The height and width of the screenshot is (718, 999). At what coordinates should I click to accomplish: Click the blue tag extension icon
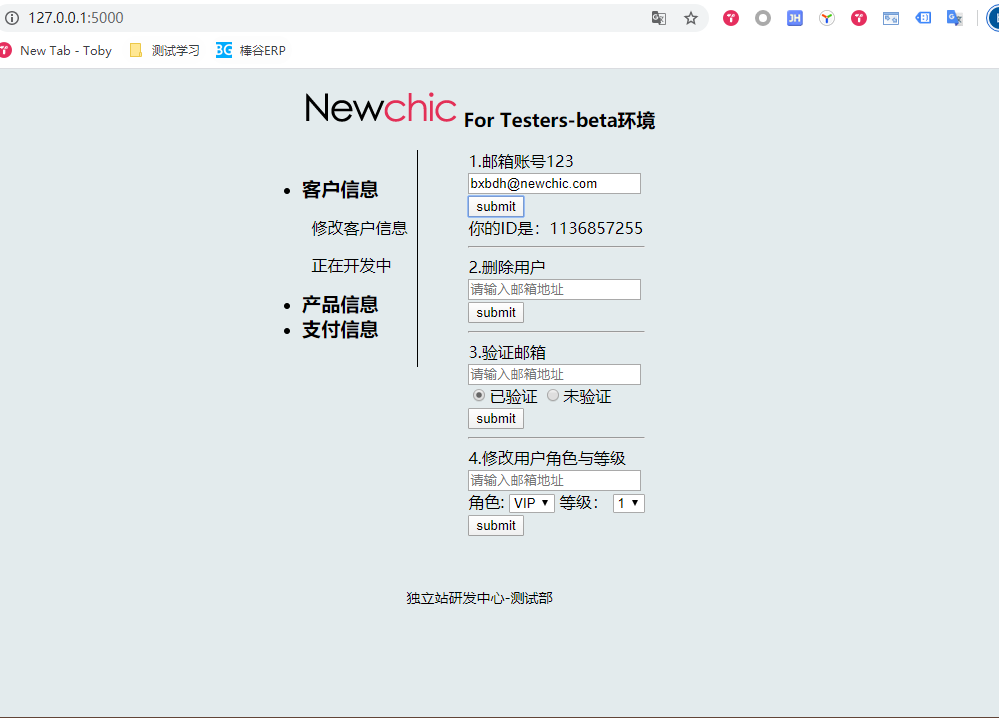[923, 18]
